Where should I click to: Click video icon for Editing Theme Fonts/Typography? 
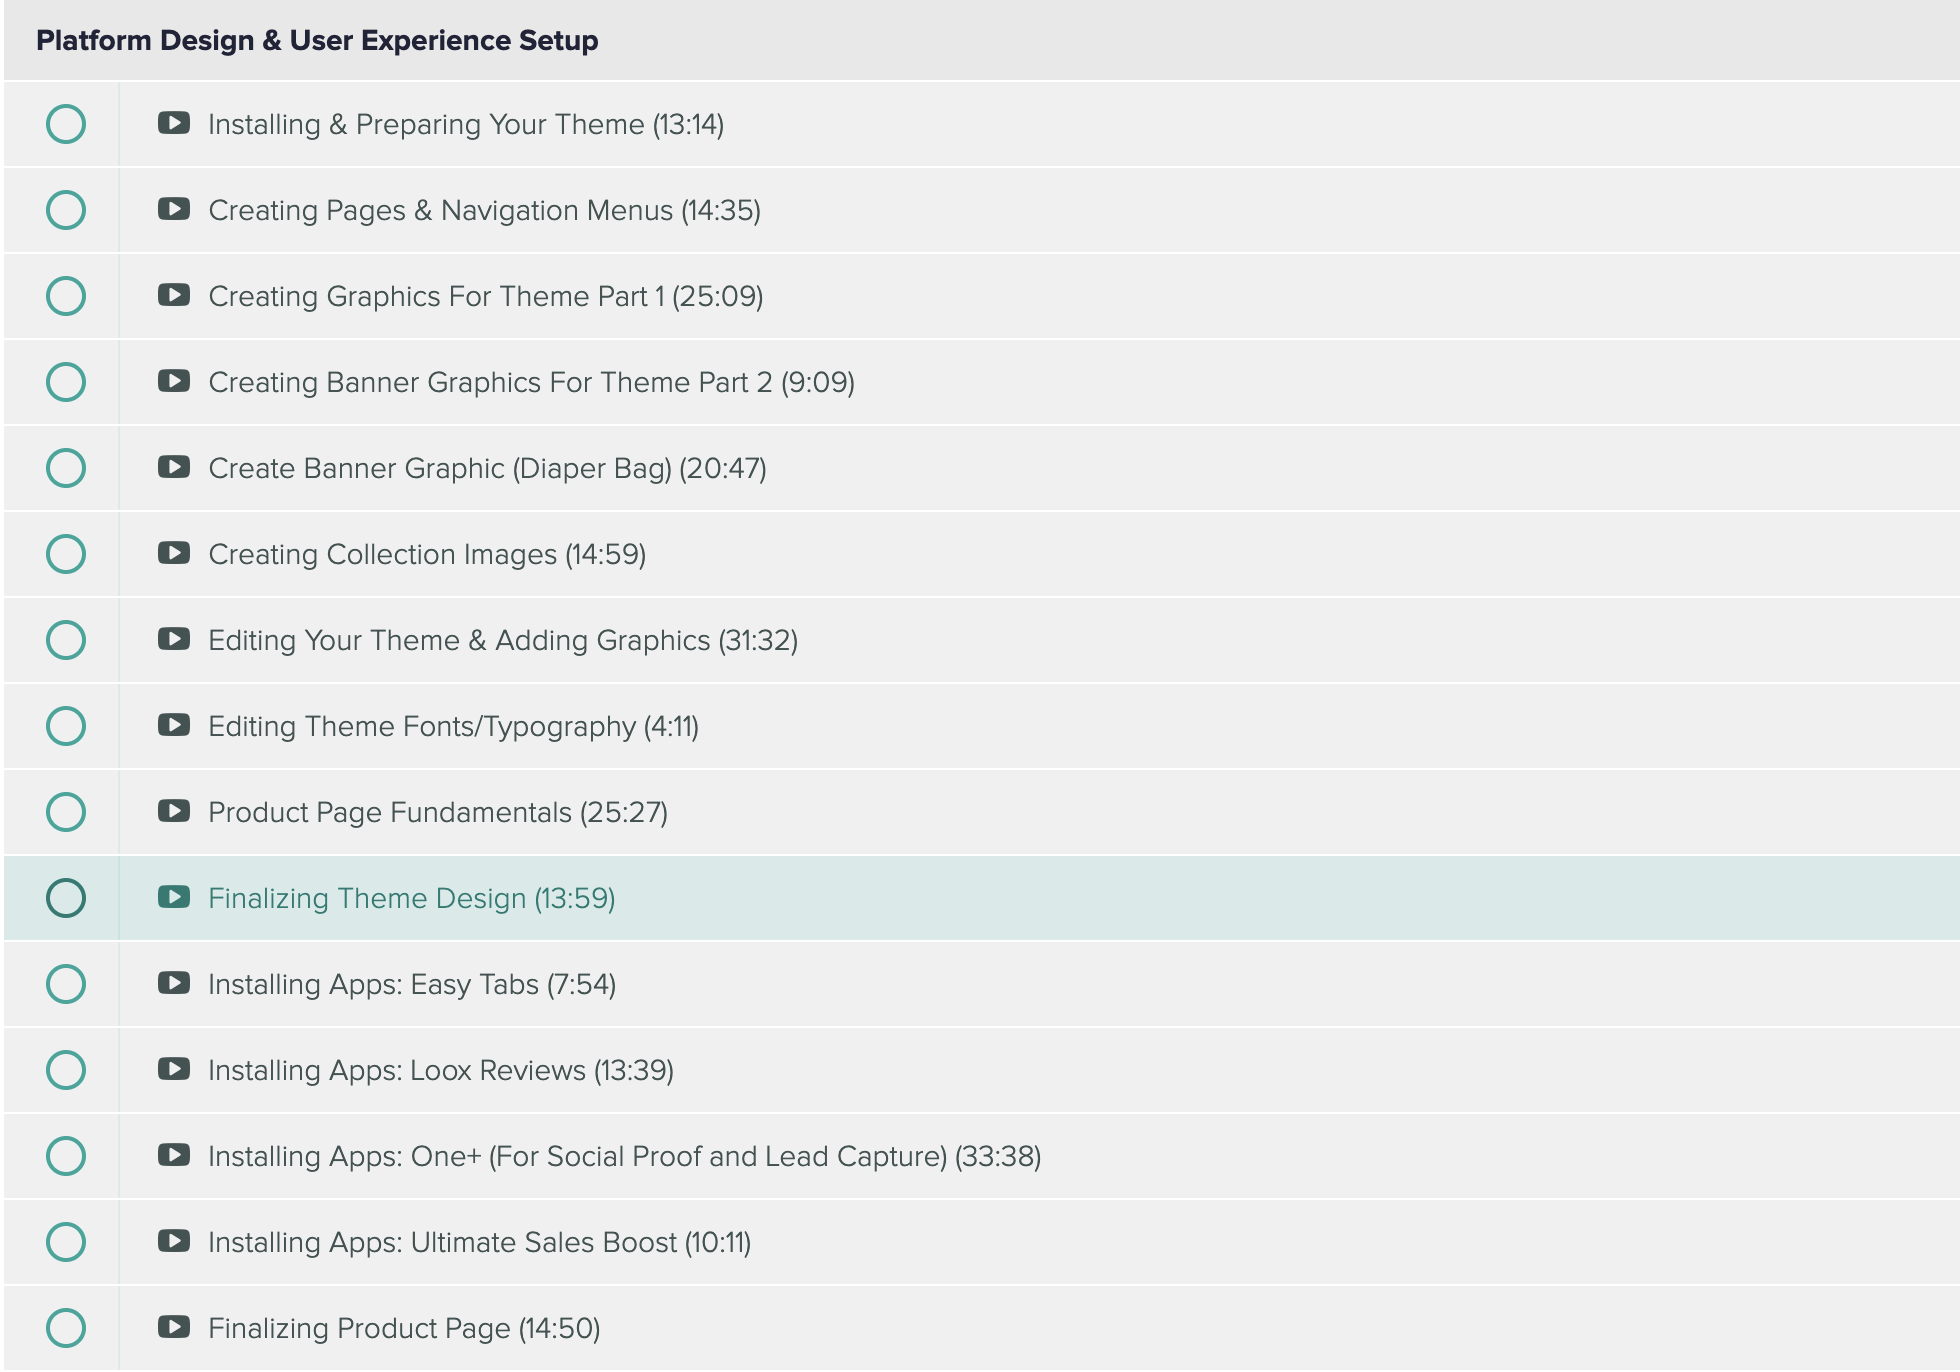click(174, 725)
